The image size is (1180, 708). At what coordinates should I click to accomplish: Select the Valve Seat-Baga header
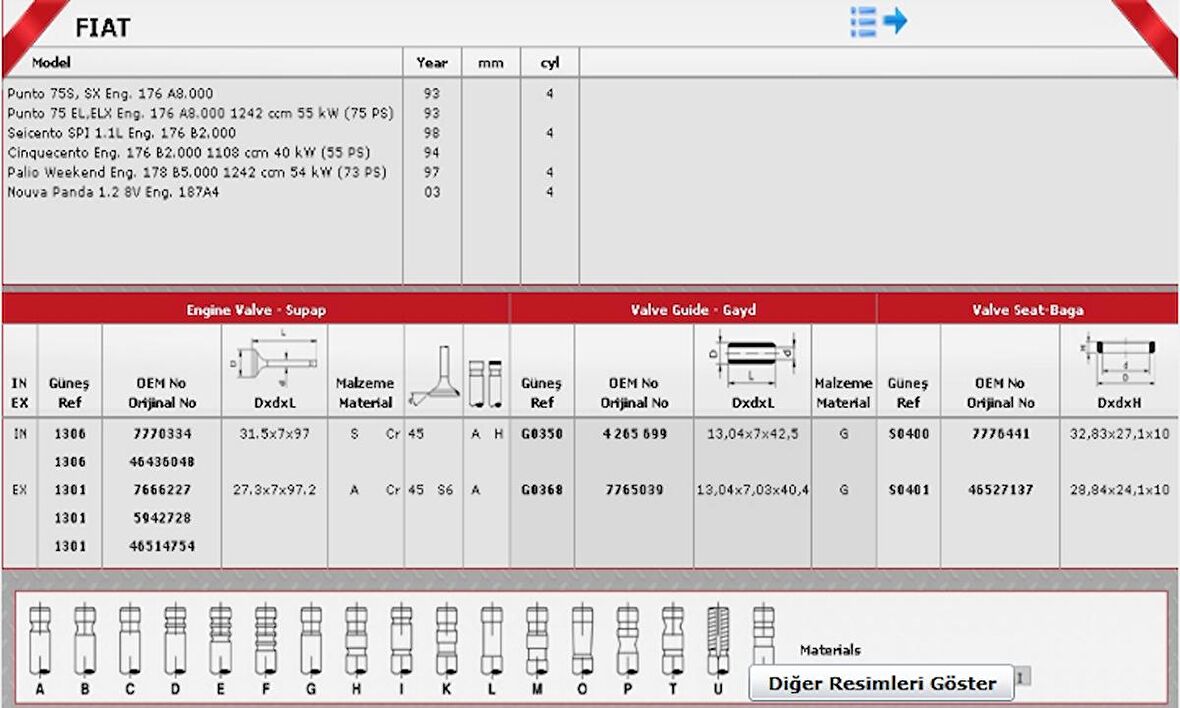tap(1027, 310)
